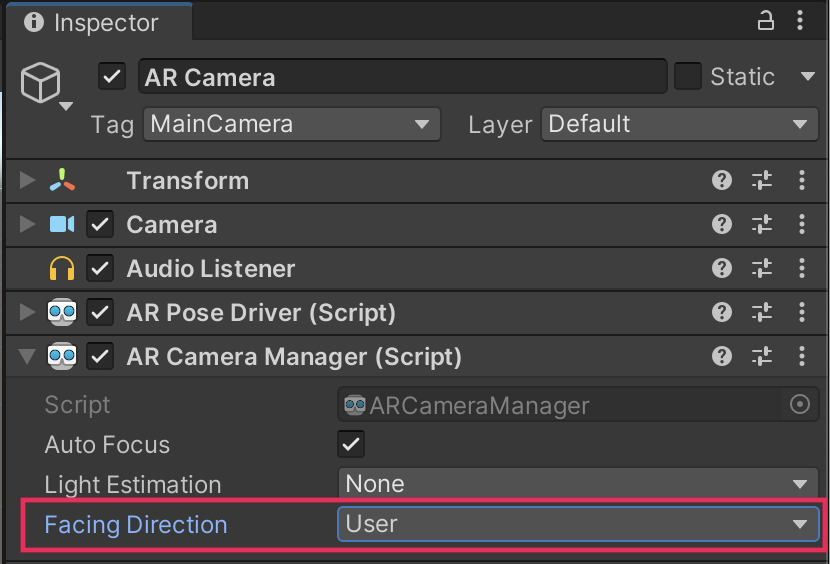Open the Facing Direction dropdown
Screen dimensions: 830x564
tap(578, 524)
